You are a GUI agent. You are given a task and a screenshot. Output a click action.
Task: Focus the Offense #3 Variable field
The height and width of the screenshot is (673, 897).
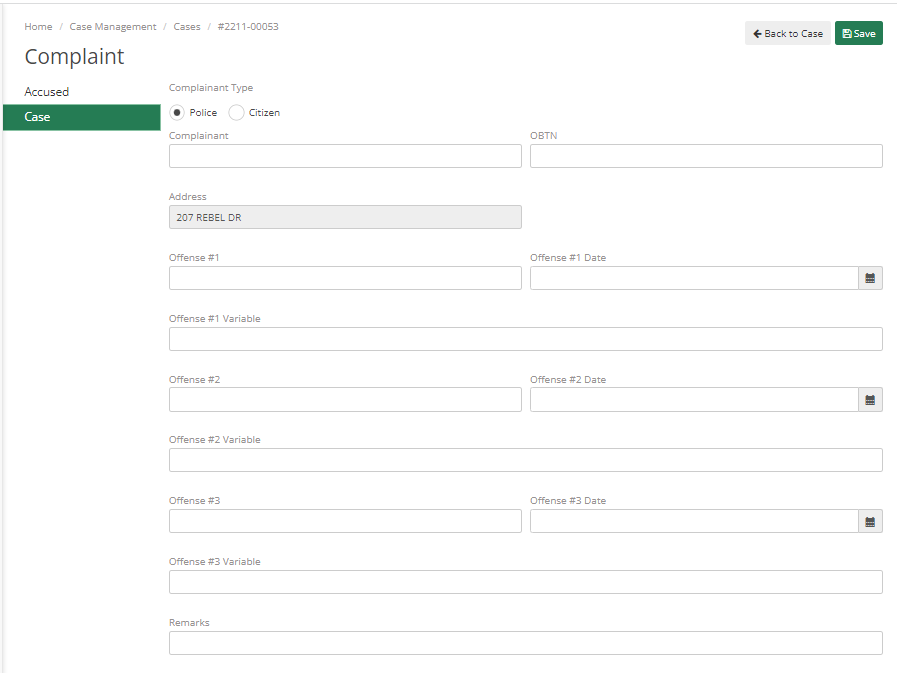[x=526, y=582]
